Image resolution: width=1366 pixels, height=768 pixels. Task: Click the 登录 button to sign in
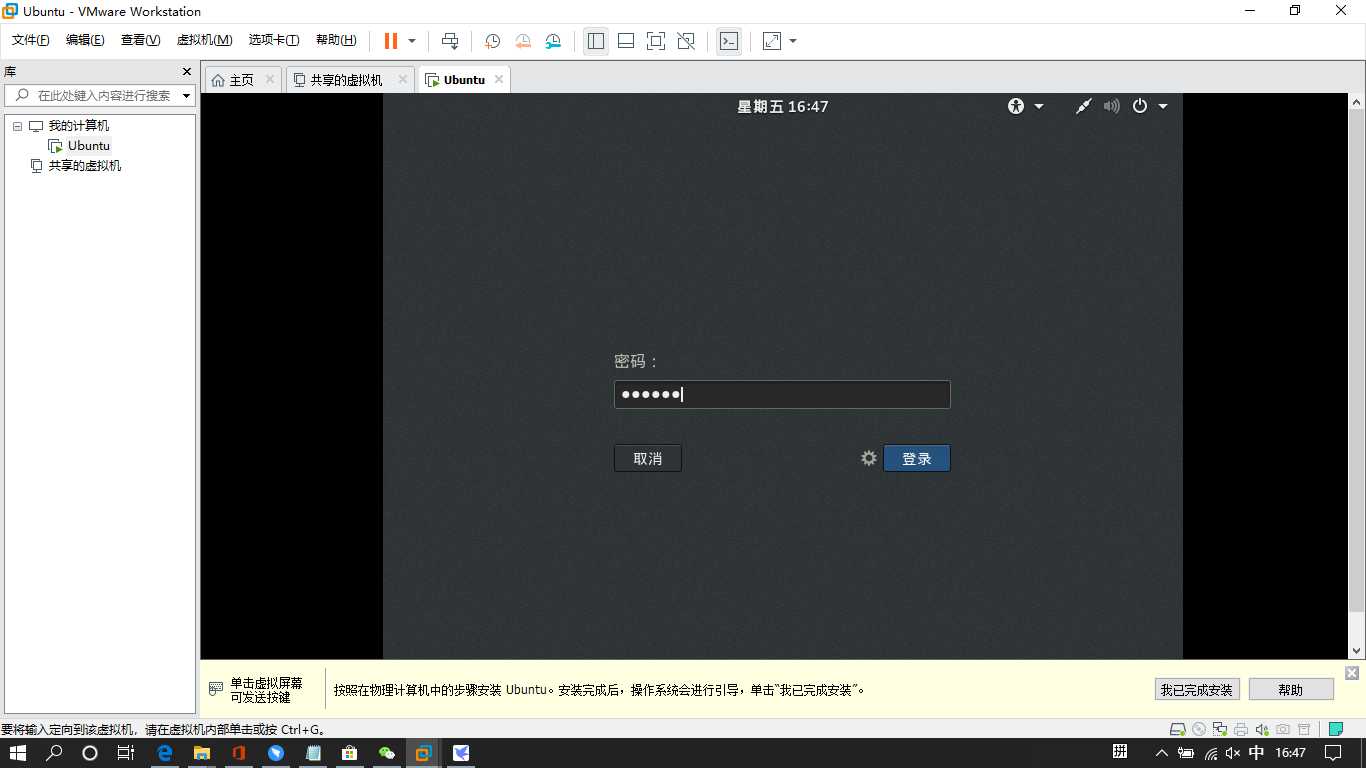tap(917, 458)
